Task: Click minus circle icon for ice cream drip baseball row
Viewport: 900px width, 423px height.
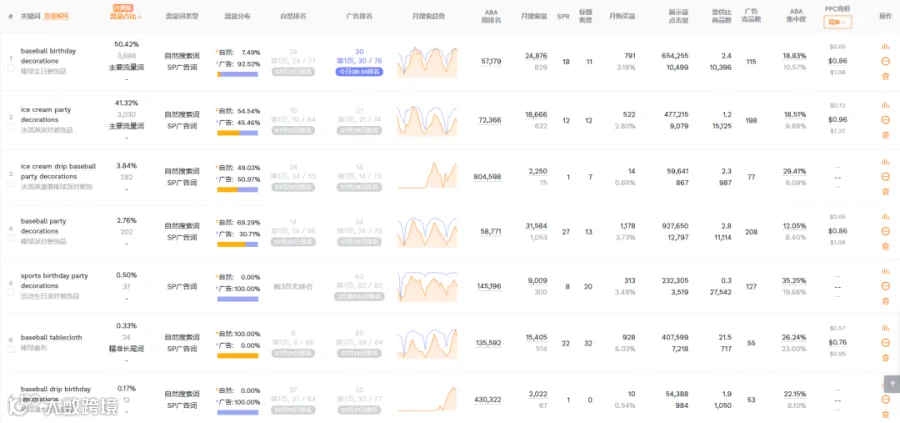Action: tap(885, 176)
